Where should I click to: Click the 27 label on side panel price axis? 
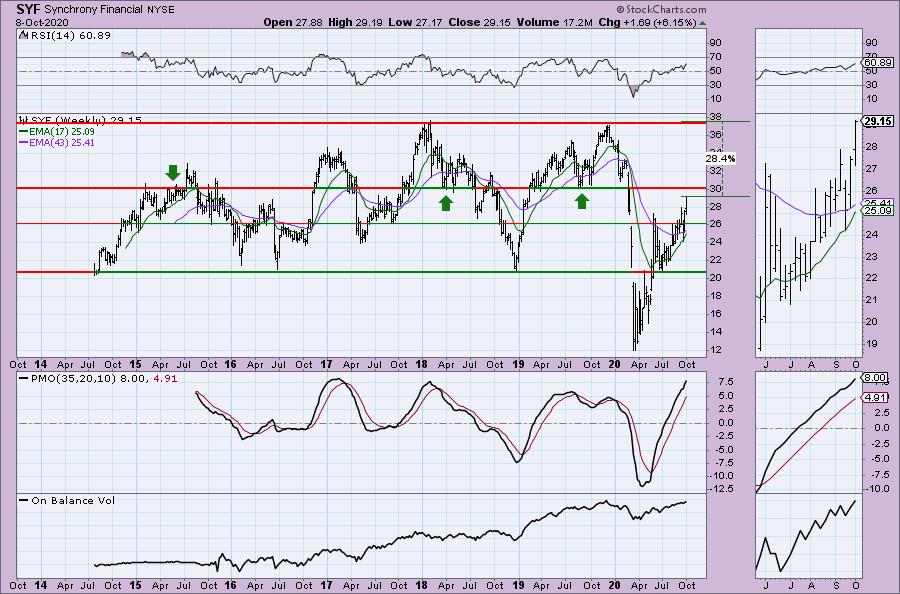[872, 169]
